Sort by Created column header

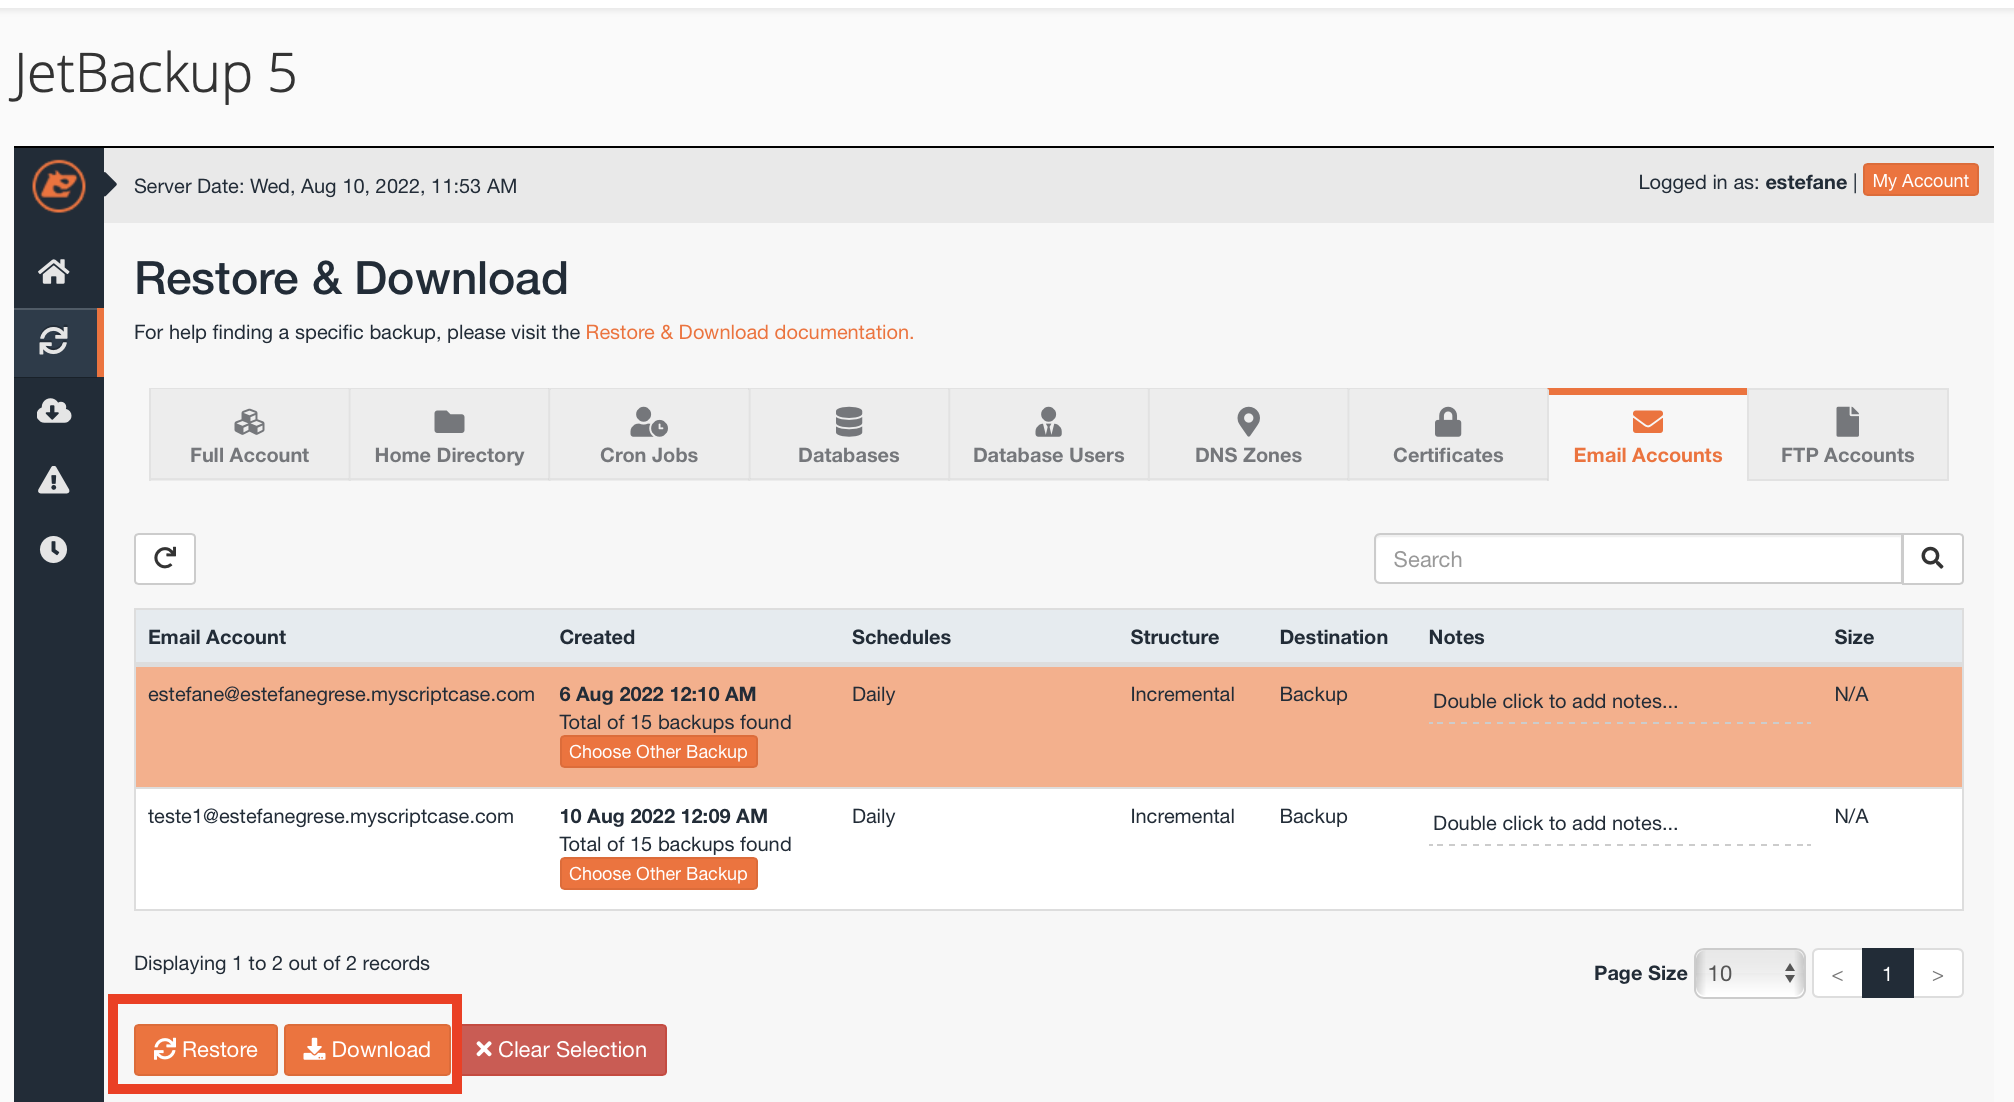tap(597, 637)
